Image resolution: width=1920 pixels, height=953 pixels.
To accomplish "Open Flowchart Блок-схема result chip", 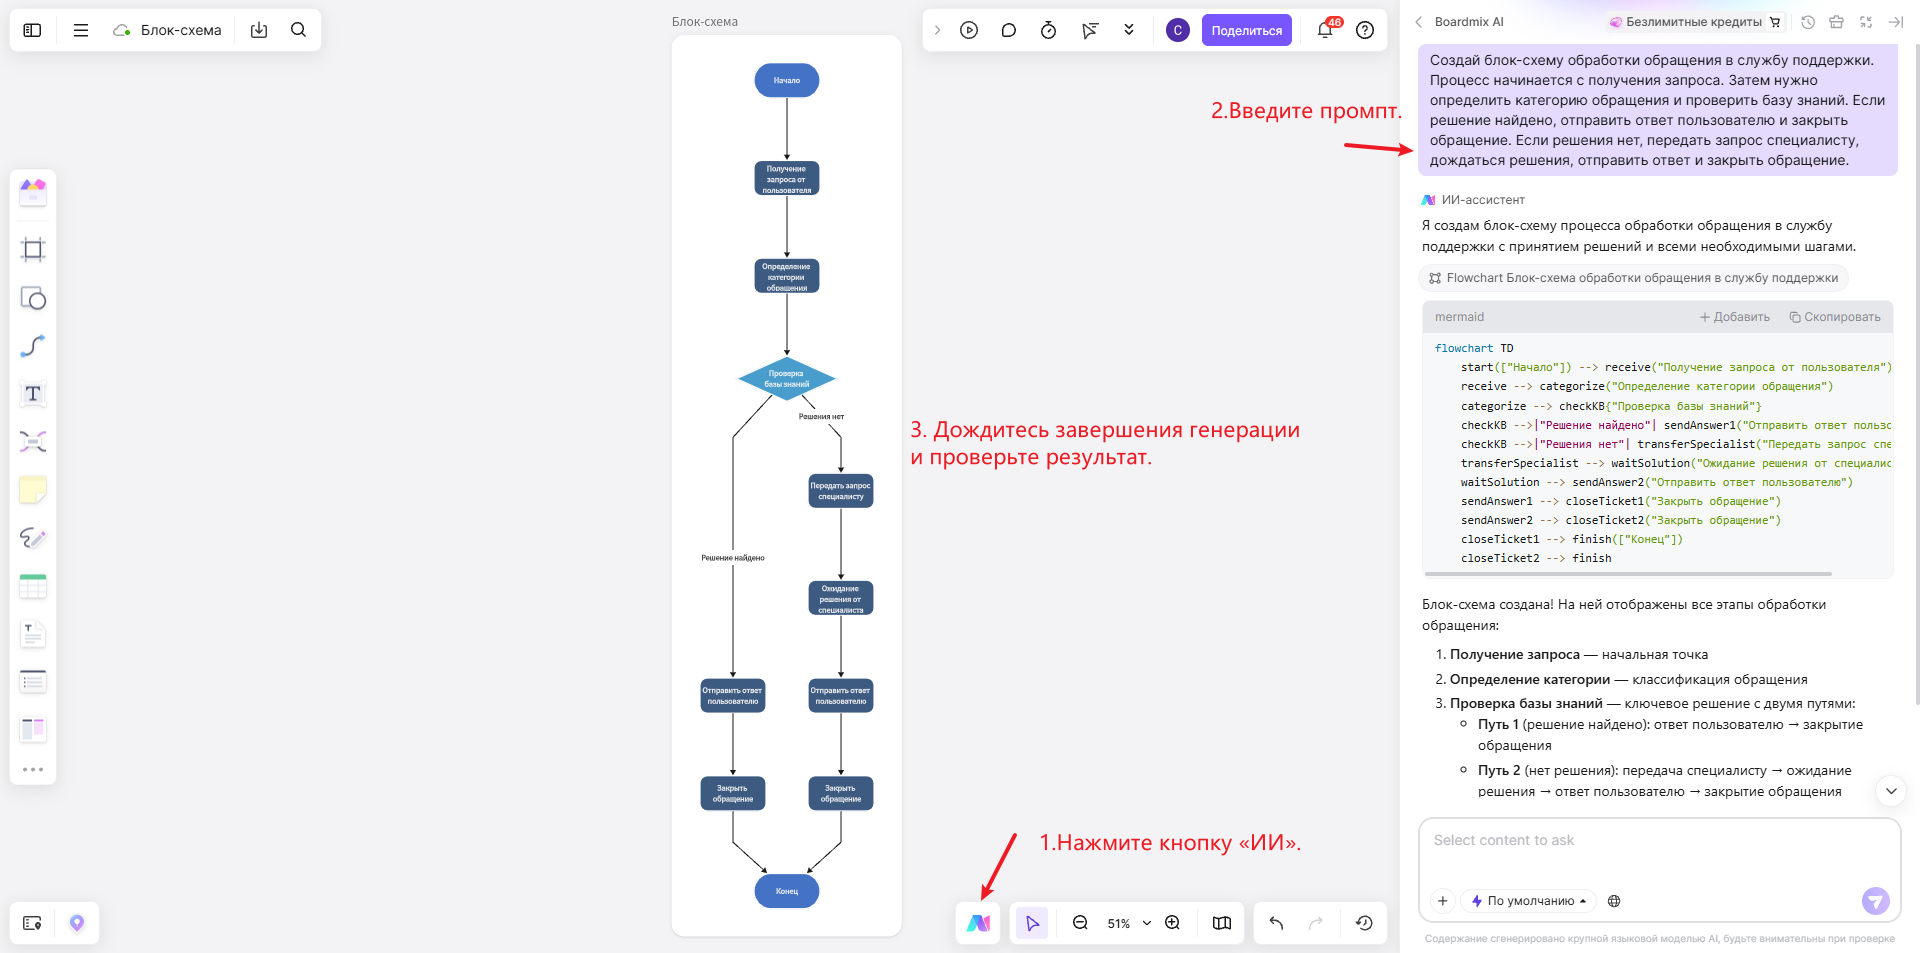I will (1633, 278).
